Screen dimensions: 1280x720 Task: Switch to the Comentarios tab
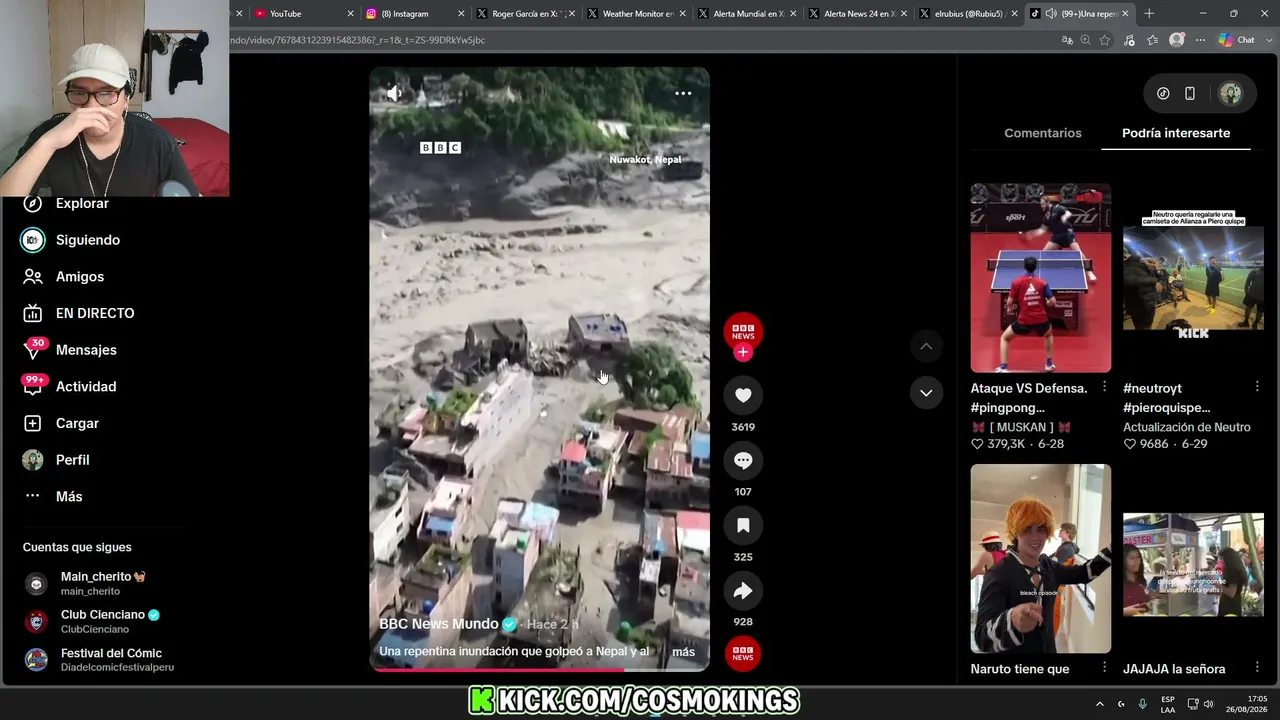tap(1043, 133)
